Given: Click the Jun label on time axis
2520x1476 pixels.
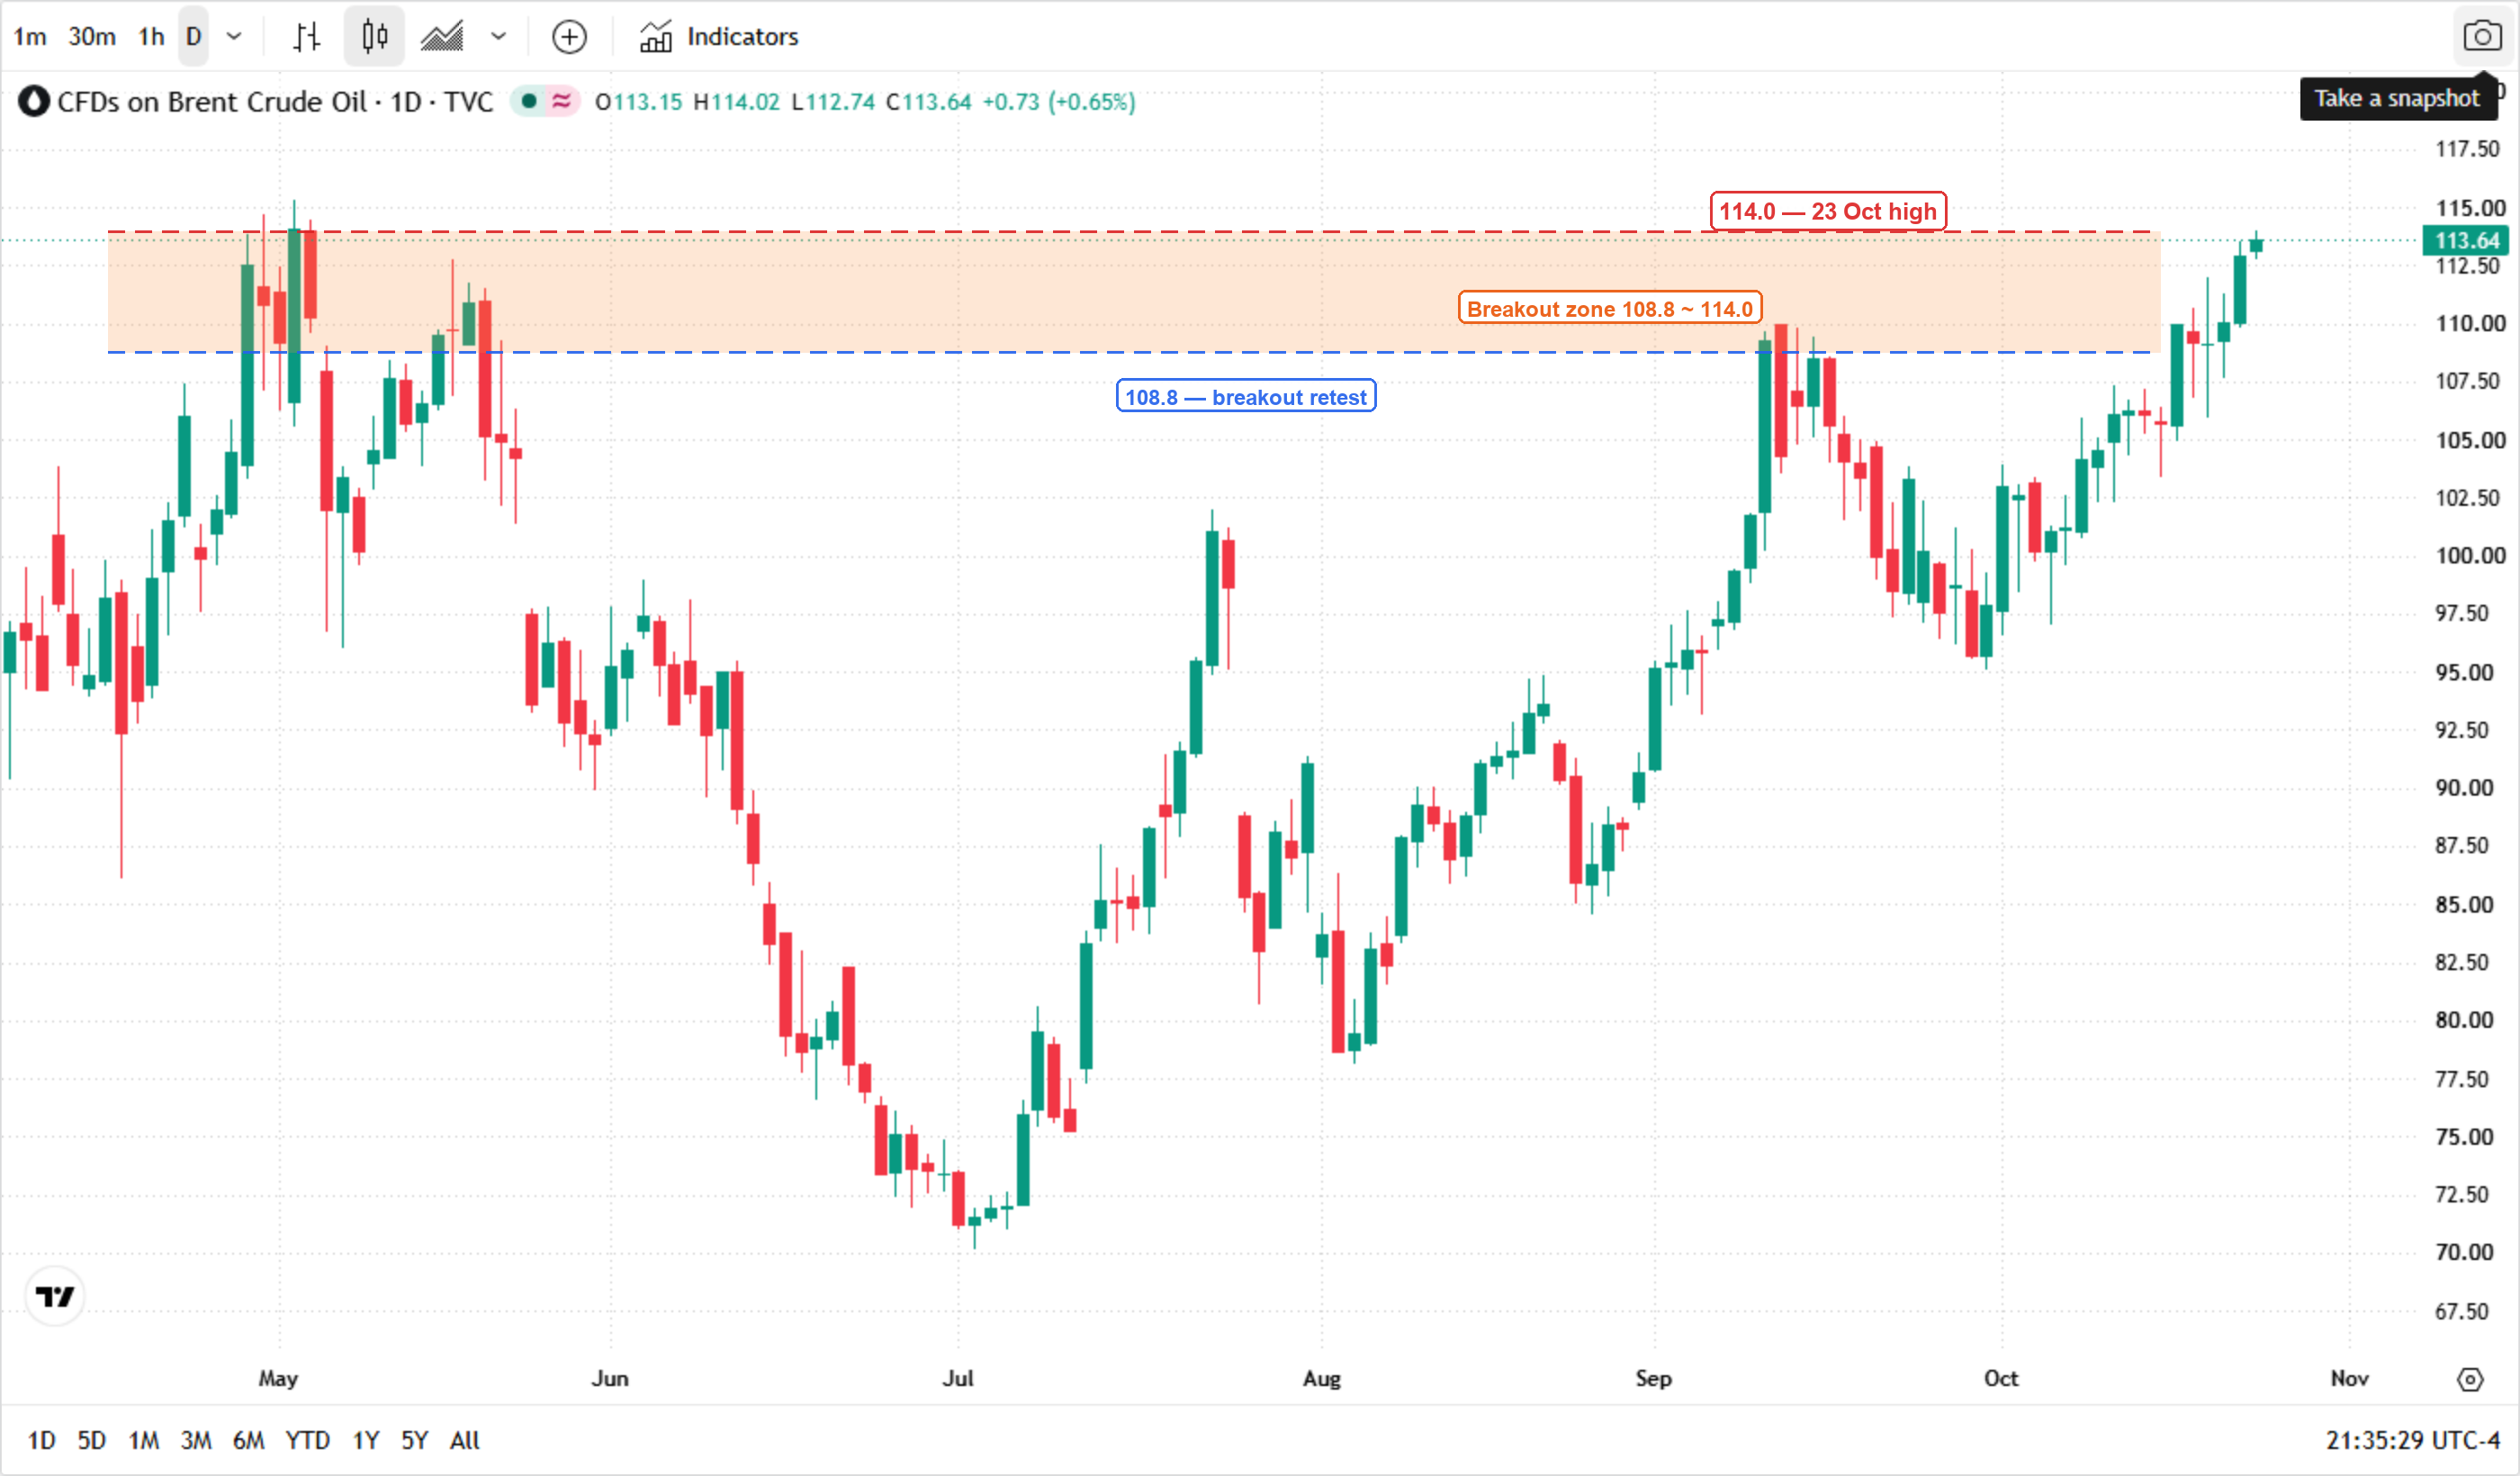Looking at the screenshot, I should click(x=610, y=1379).
